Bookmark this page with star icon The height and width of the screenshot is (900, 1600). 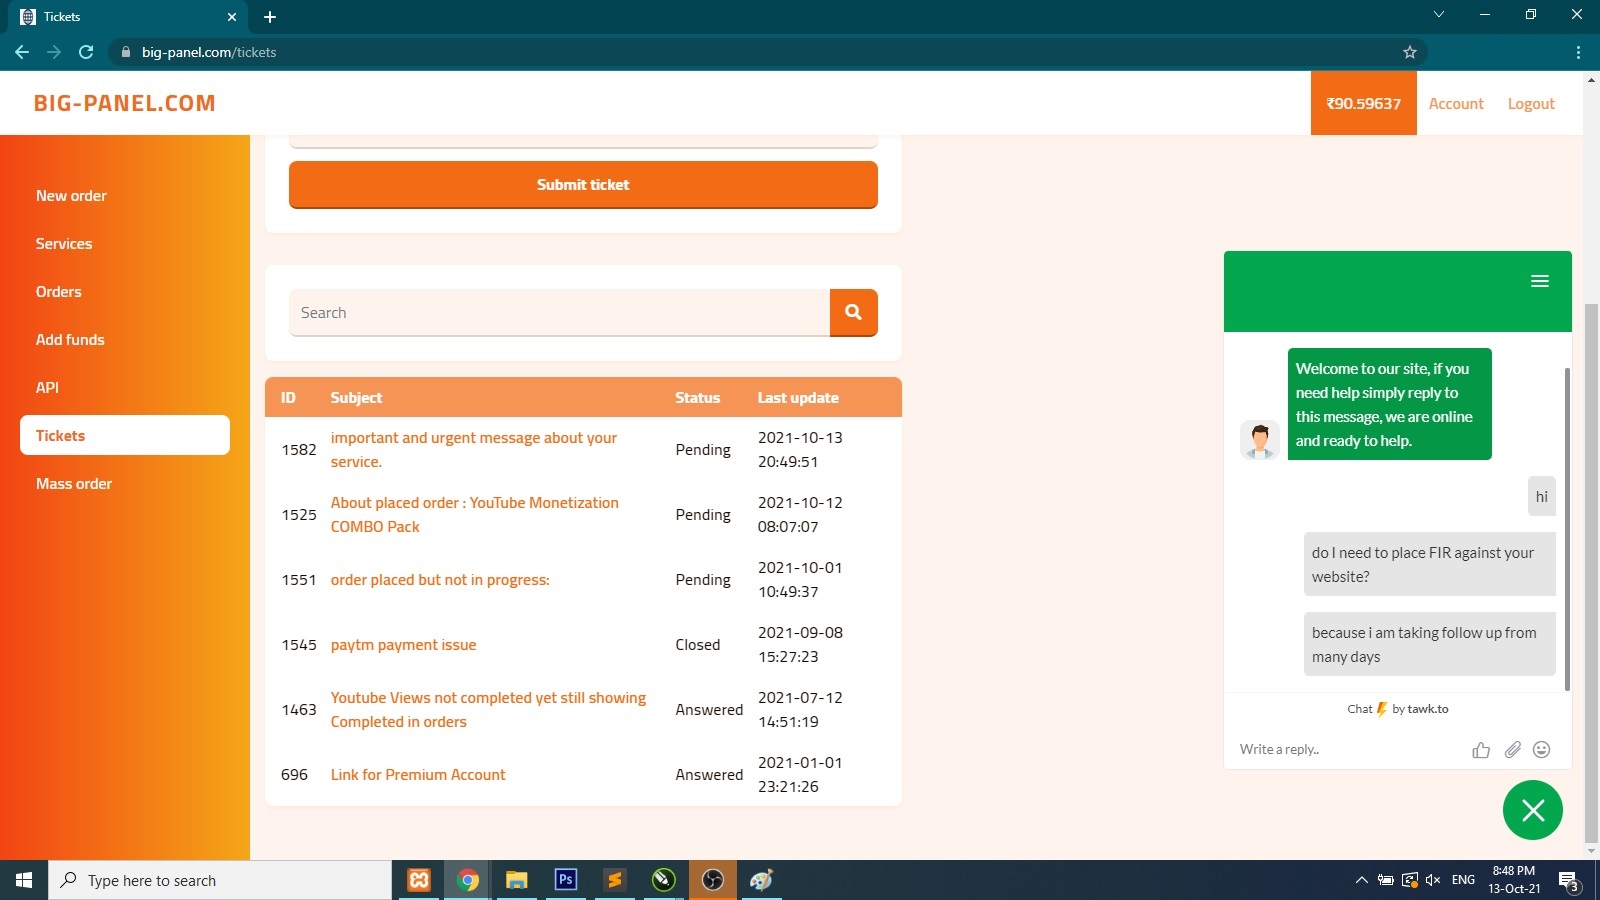coord(1409,52)
